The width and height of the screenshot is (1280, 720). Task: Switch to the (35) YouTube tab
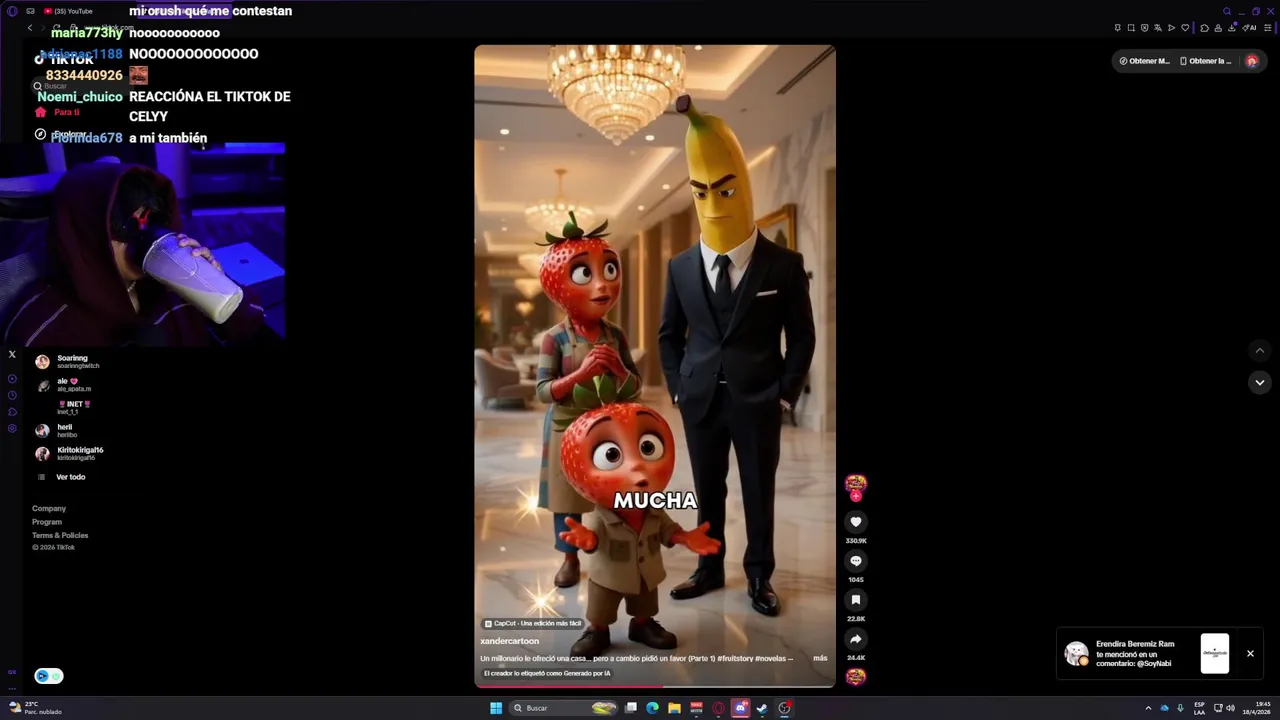[68, 11]
